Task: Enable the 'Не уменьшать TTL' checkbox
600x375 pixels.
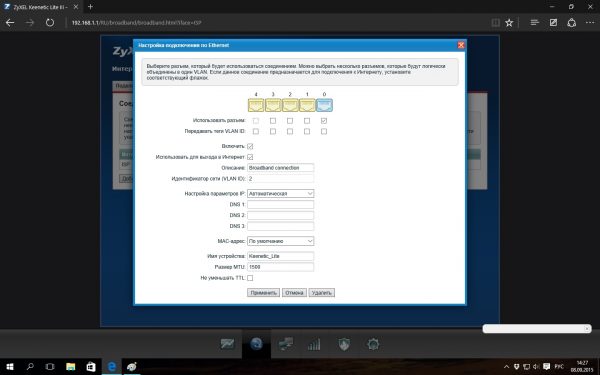Action: (250, 278)
